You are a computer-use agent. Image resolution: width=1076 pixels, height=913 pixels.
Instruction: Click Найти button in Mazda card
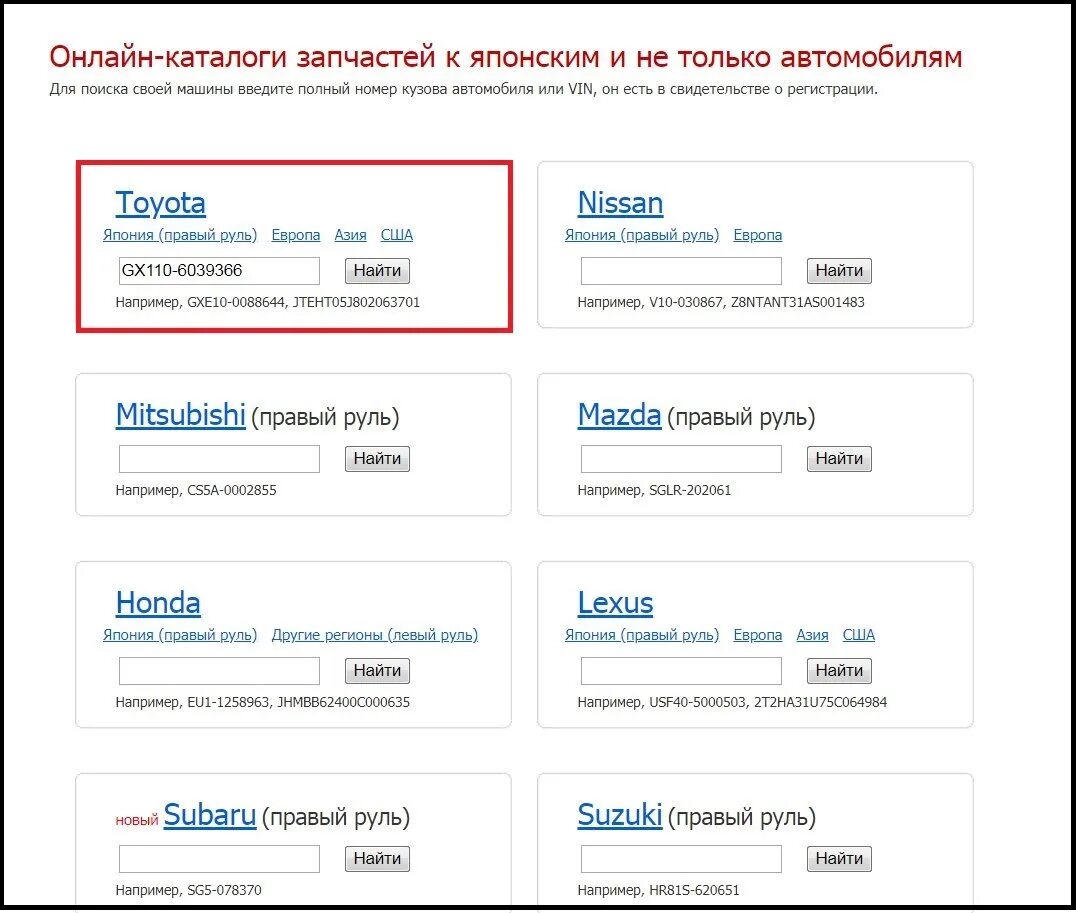(839, 459)
